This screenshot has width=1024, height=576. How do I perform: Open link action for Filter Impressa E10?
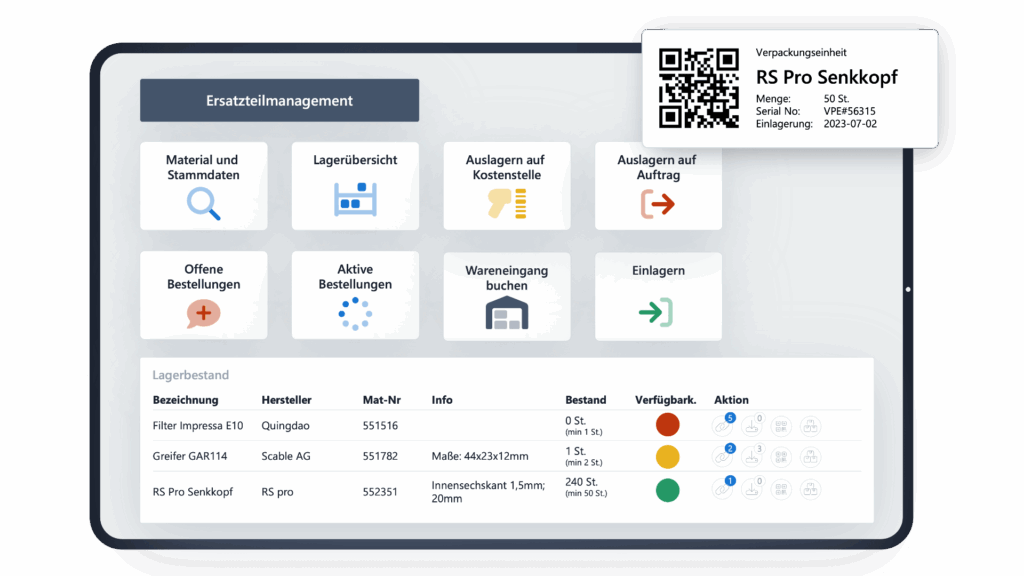[723, 426]
